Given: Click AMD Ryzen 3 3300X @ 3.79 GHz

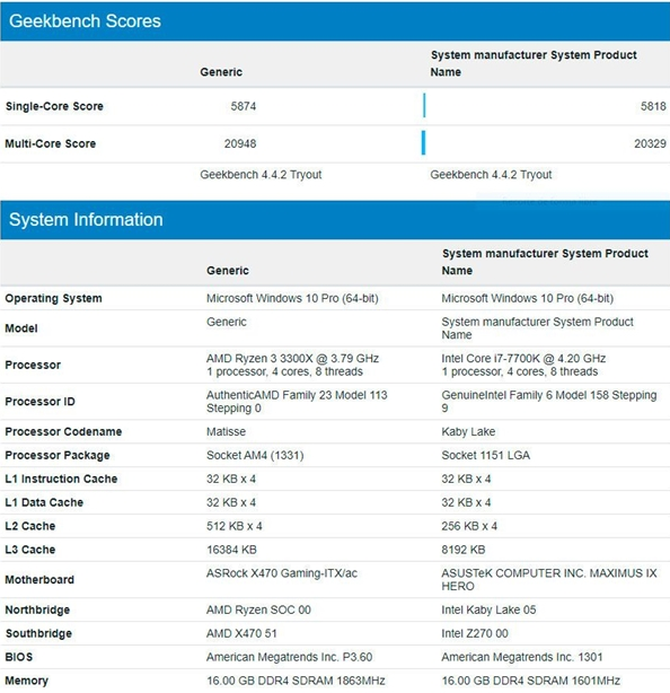Looking at the screenshot, I should coord(292,358).
